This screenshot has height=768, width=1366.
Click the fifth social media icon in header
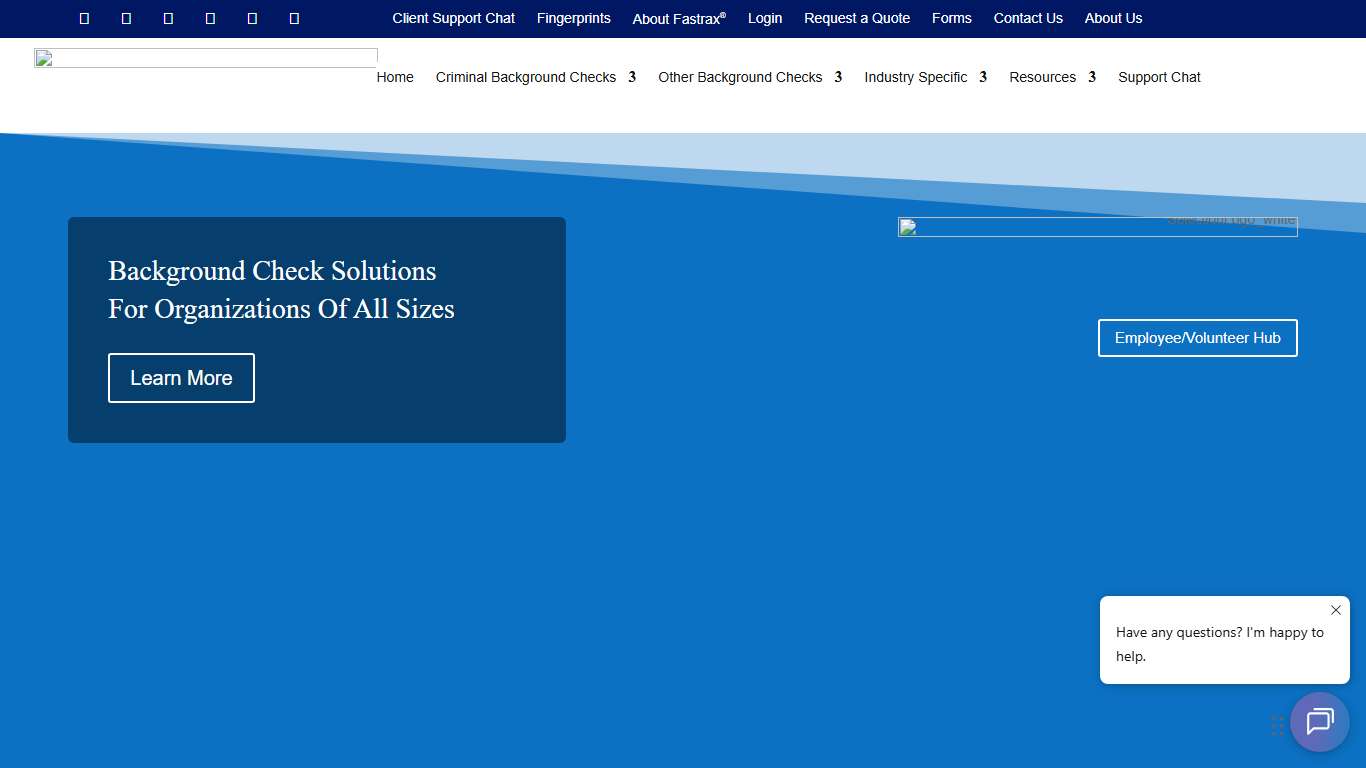point(252,18)
